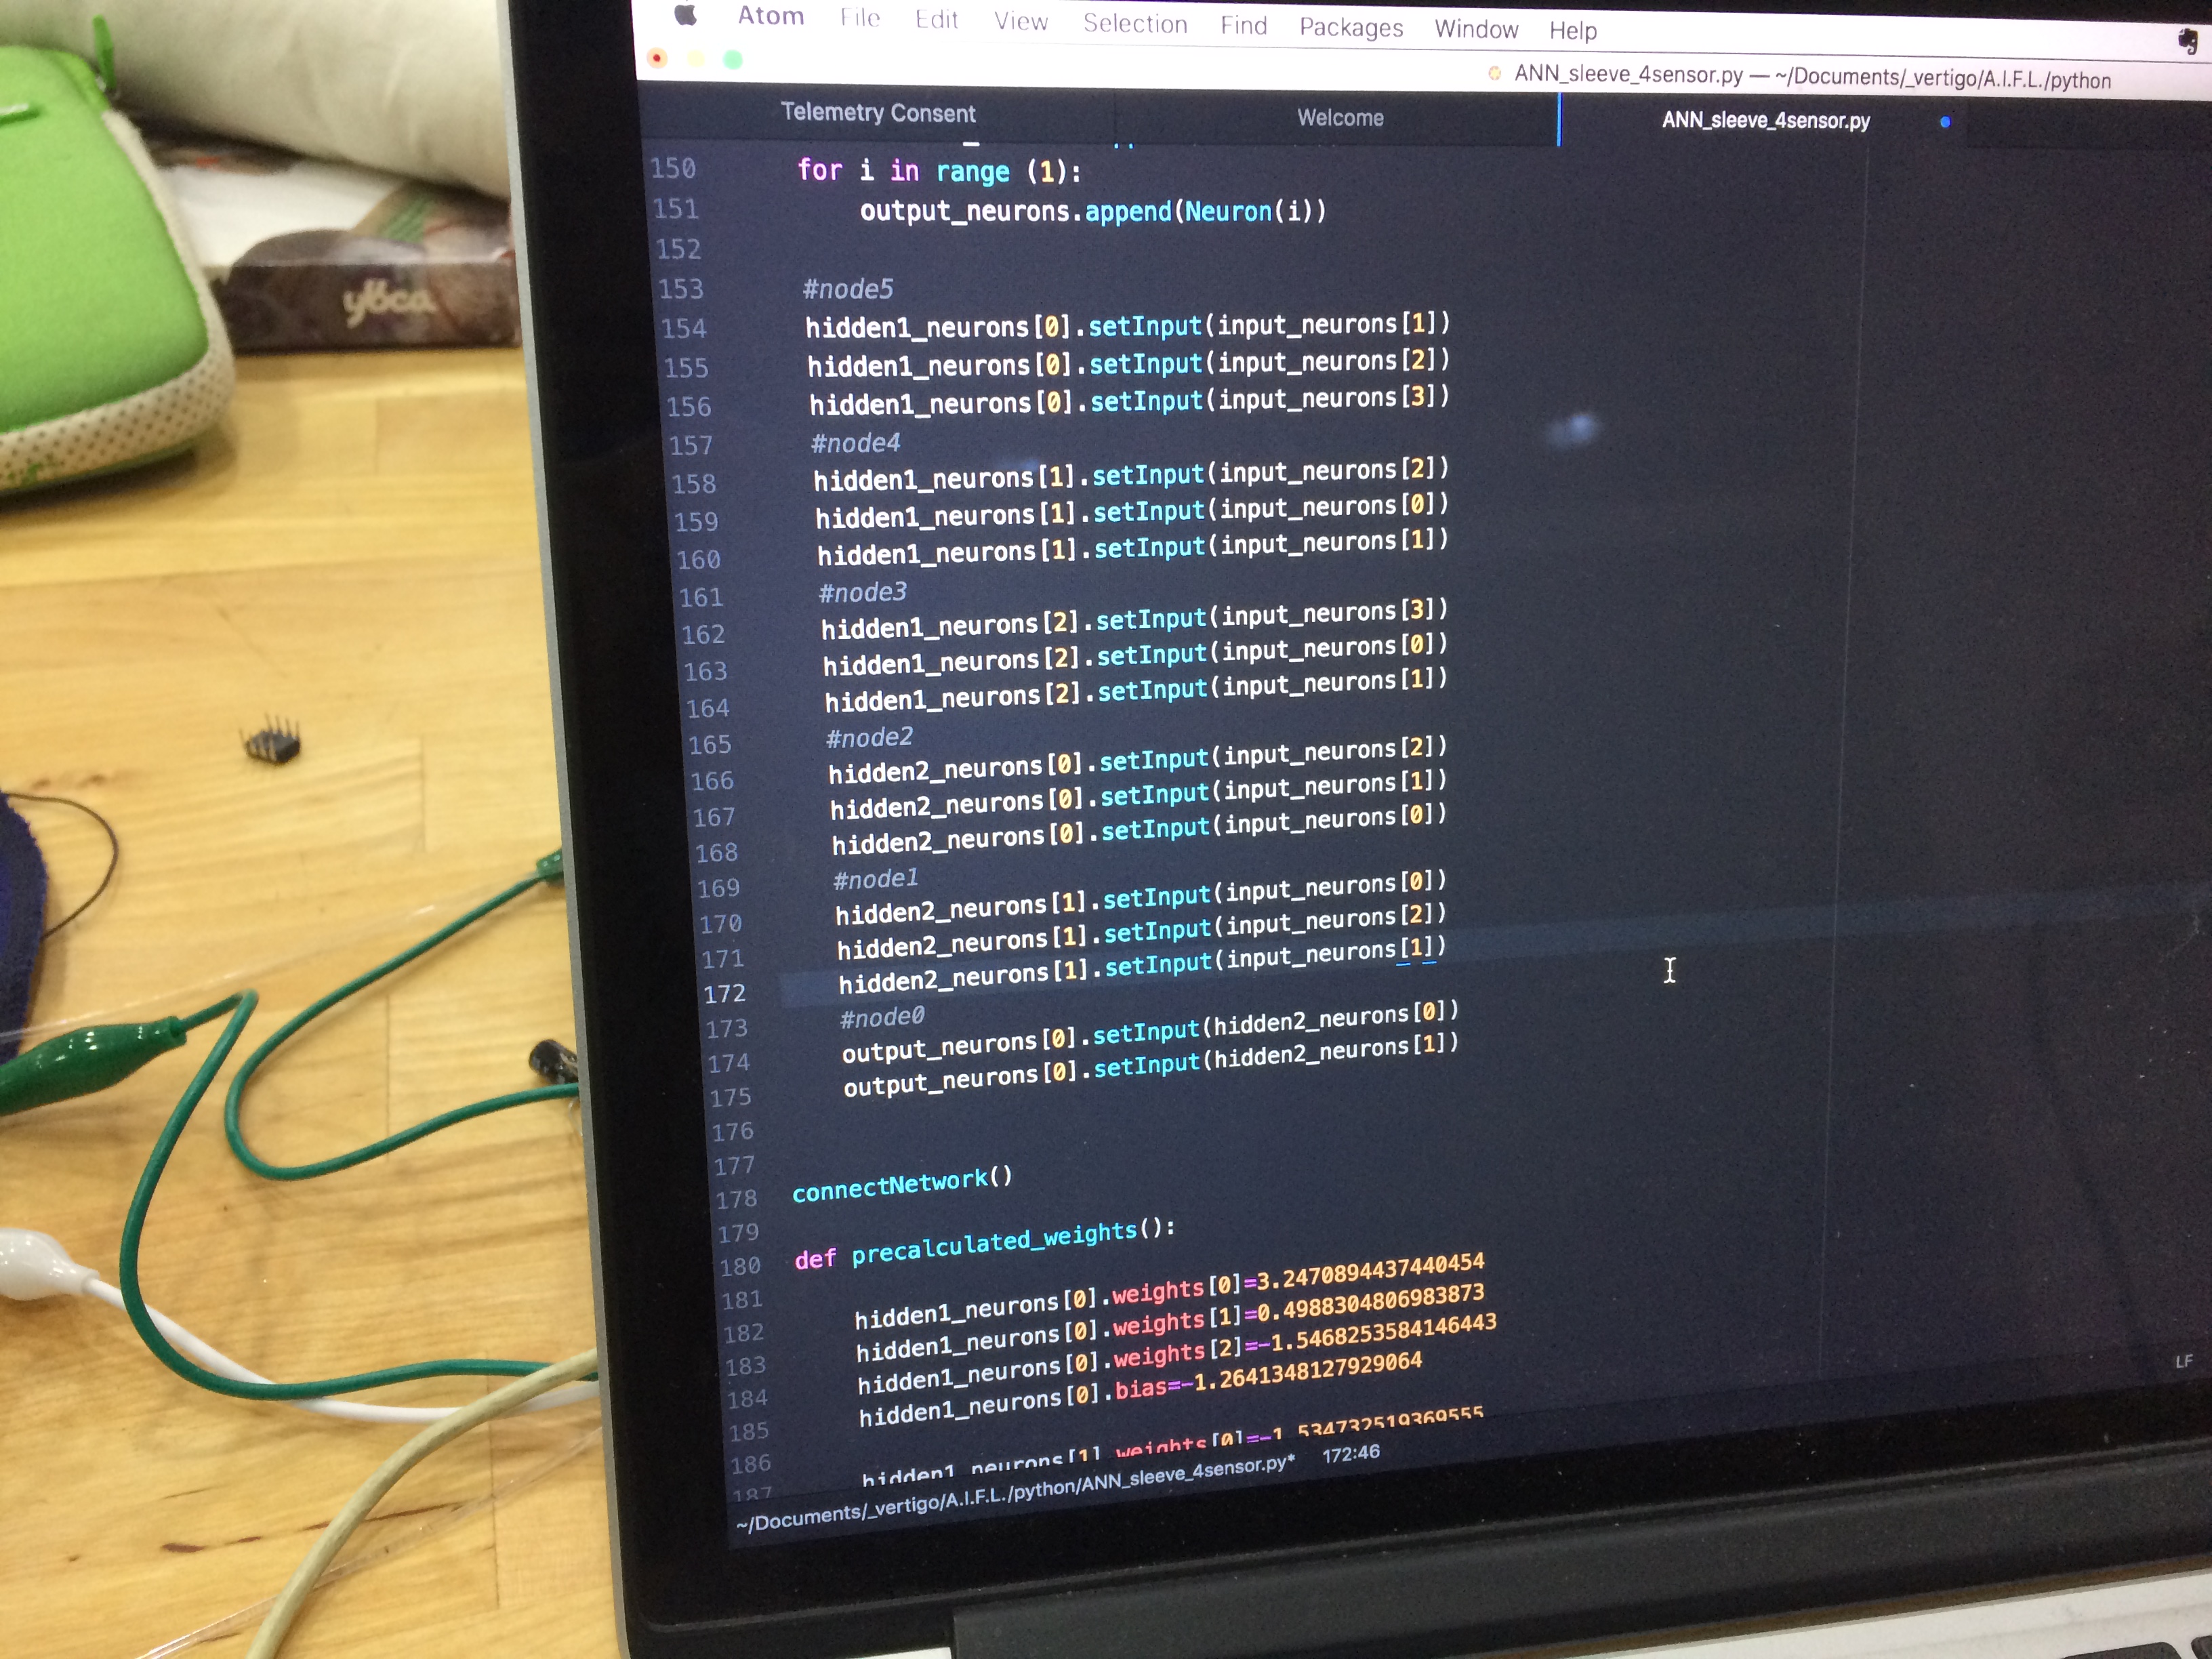Open the Find menu
This screenshot has height=1659, width=2212.
1243,26
